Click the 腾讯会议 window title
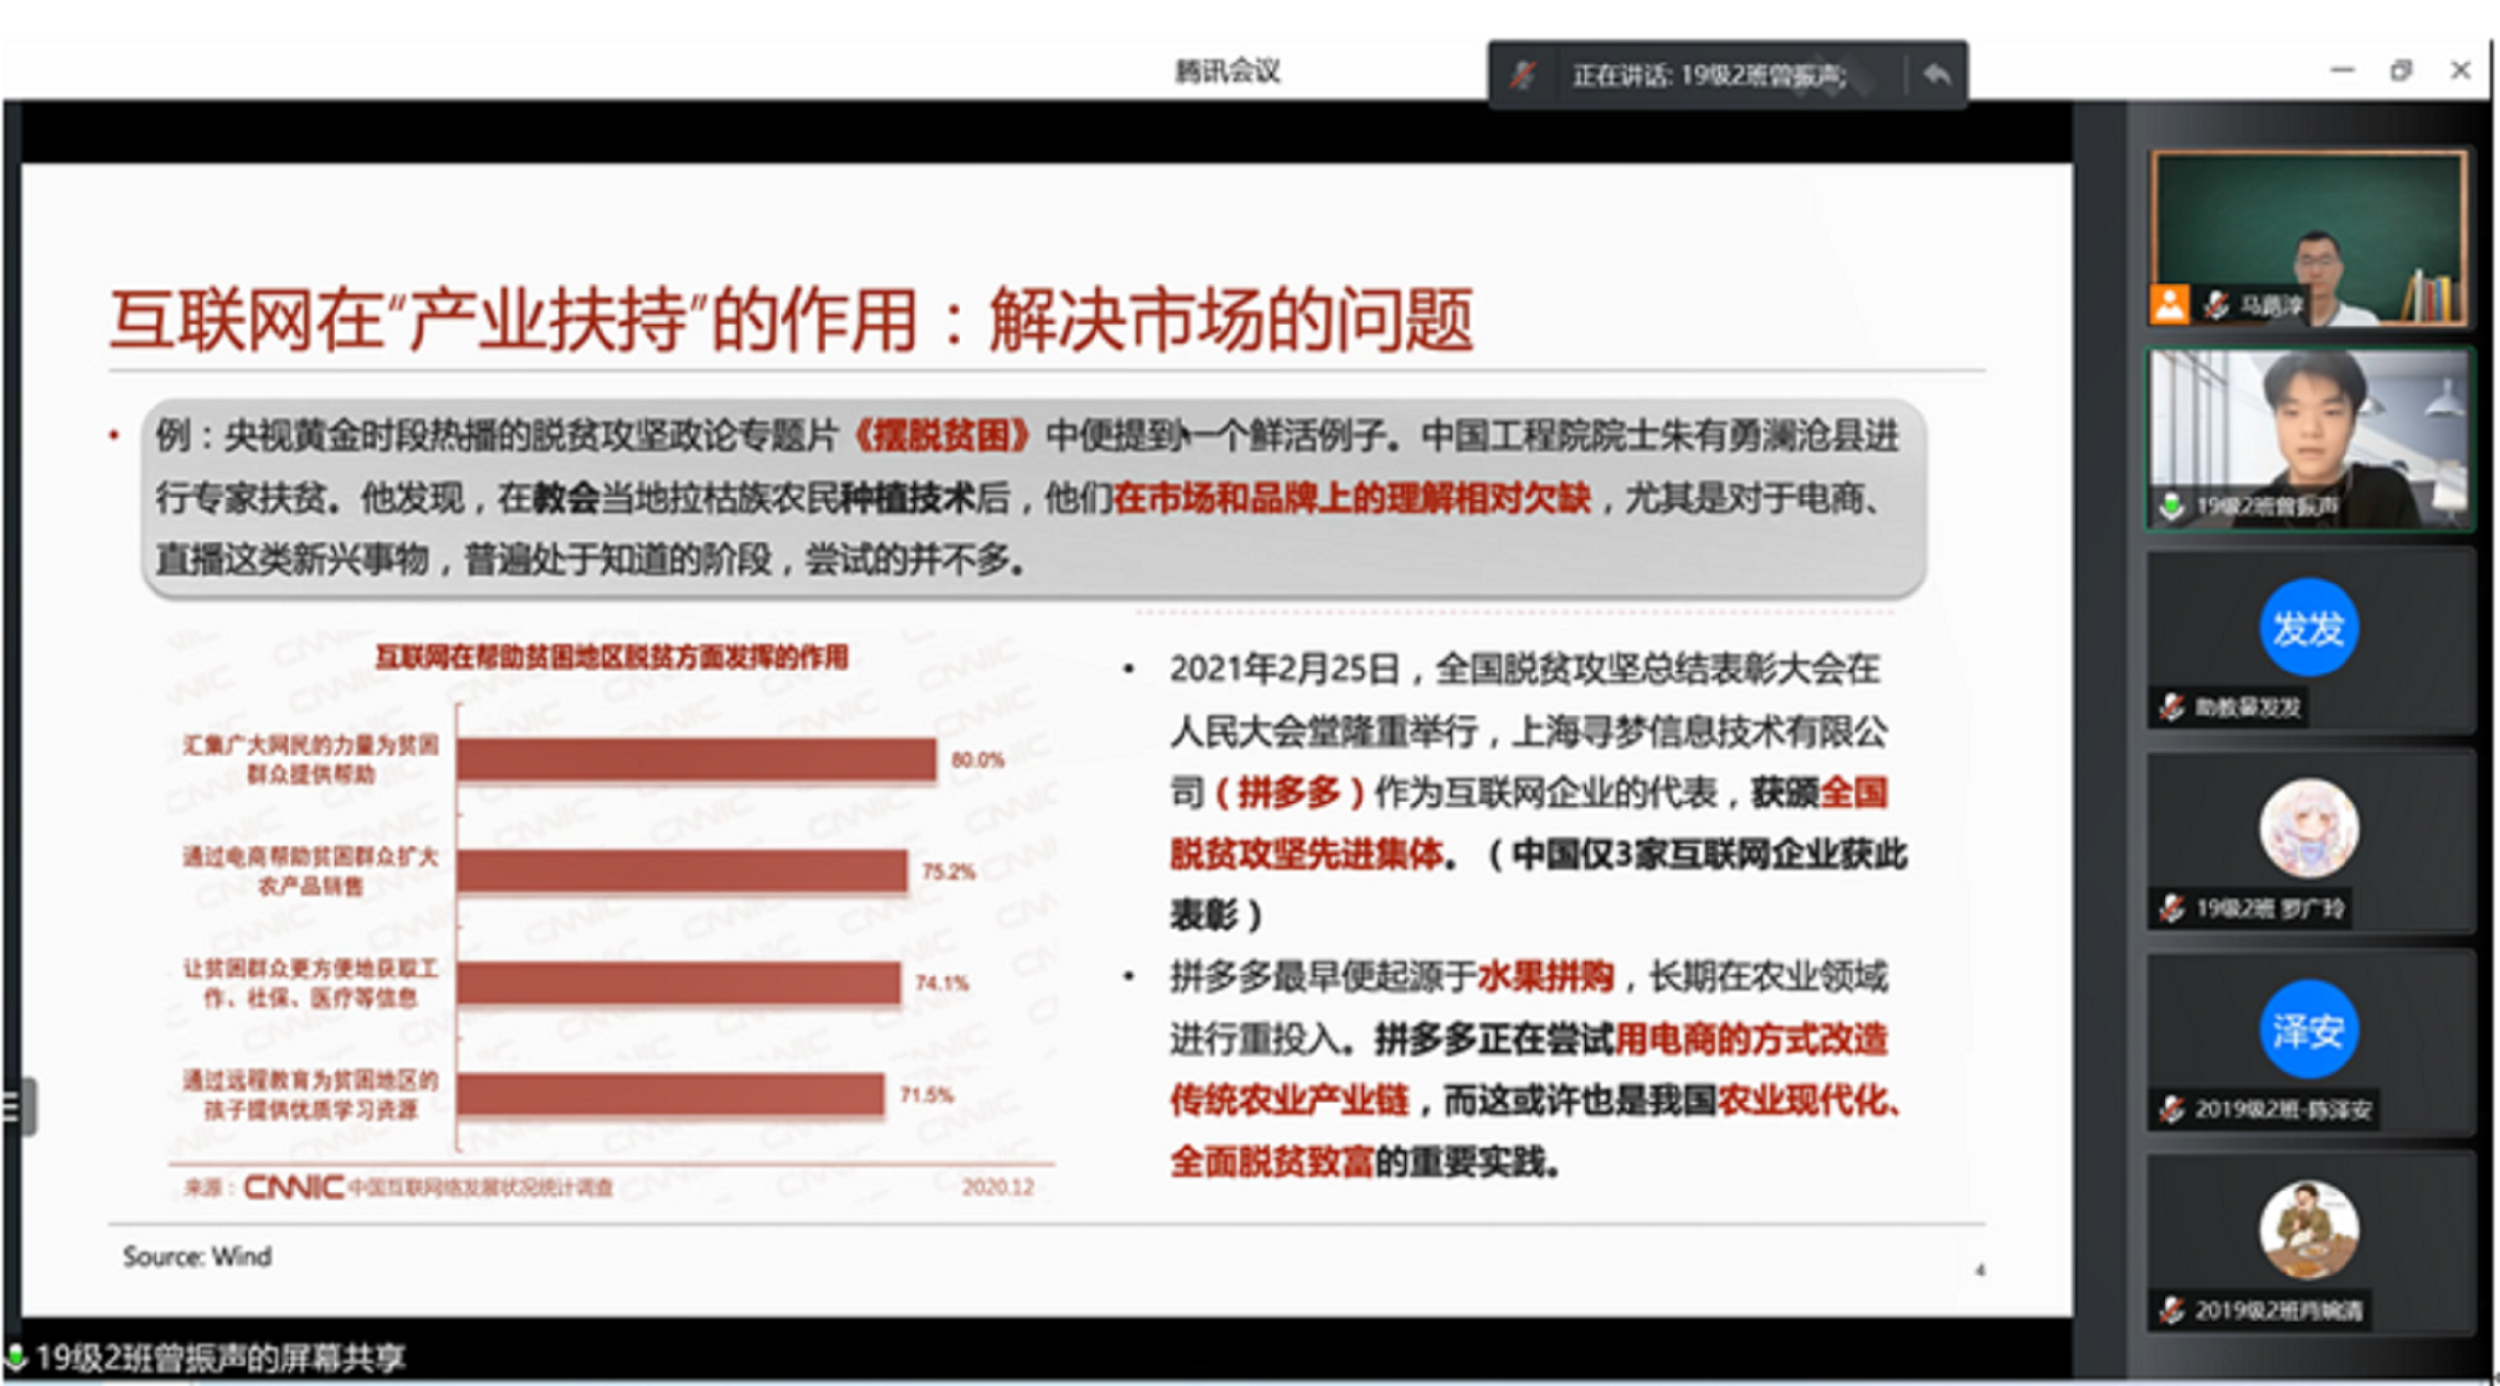 pos(1227,71)
